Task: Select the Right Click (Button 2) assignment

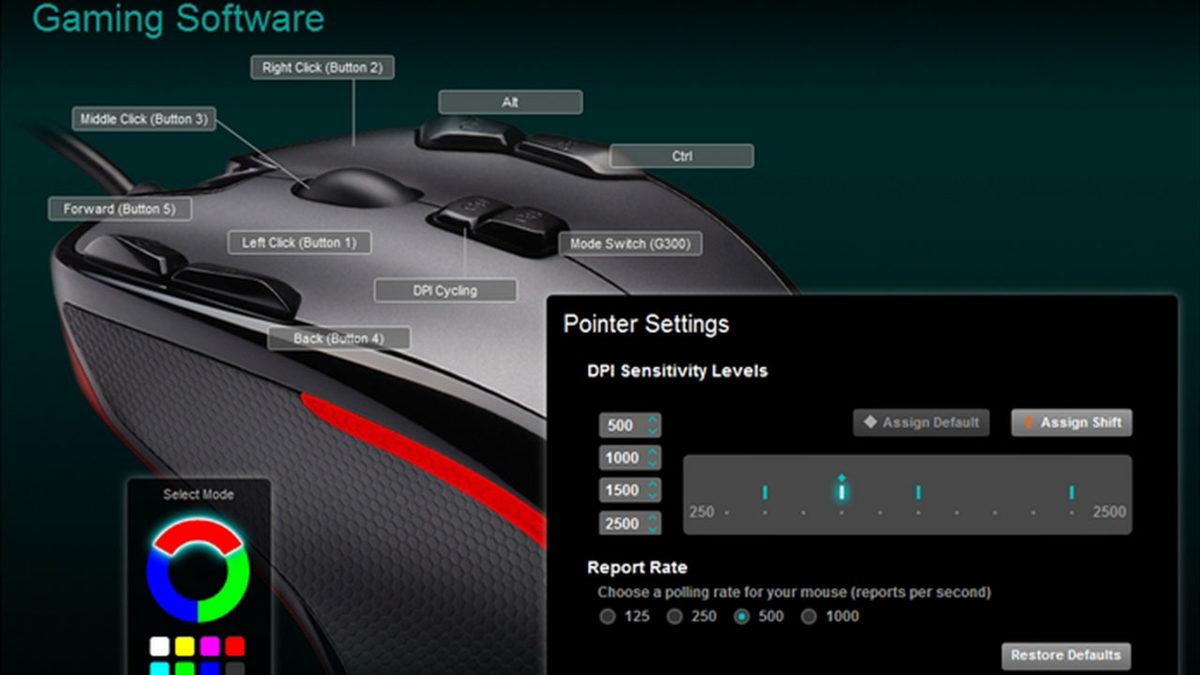Action: click(322, 68)
